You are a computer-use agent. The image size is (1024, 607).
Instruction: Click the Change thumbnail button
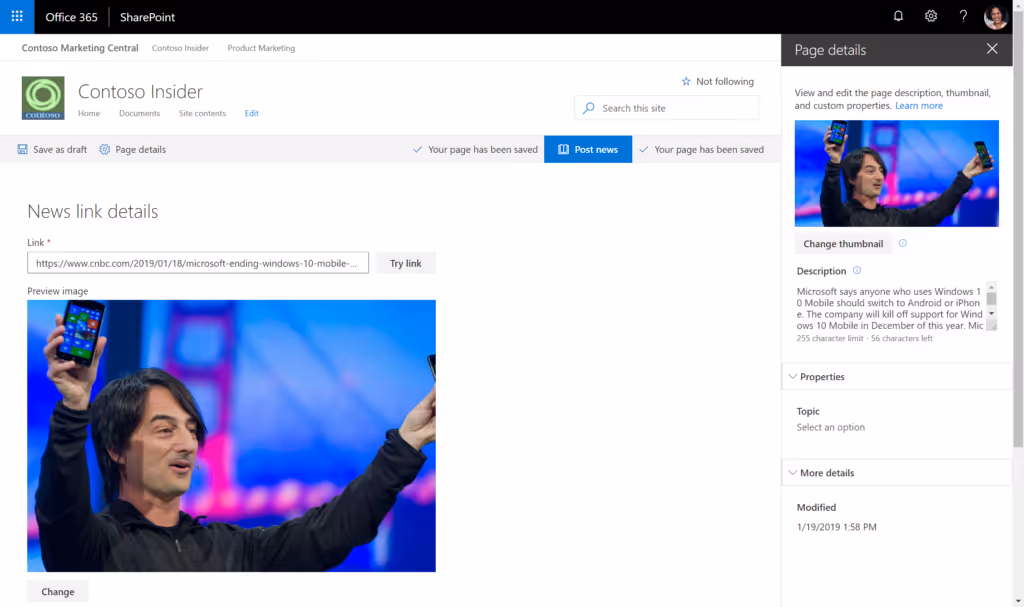(x=842, y=244)
